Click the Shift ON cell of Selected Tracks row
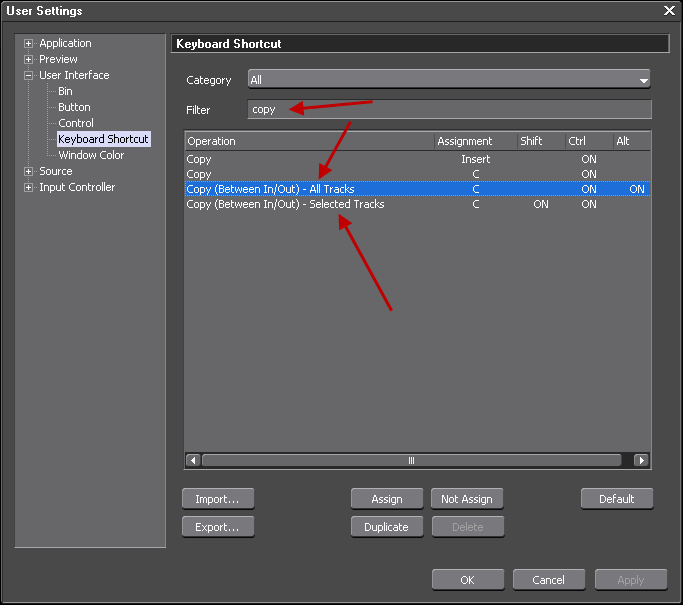 click(541, 204)
